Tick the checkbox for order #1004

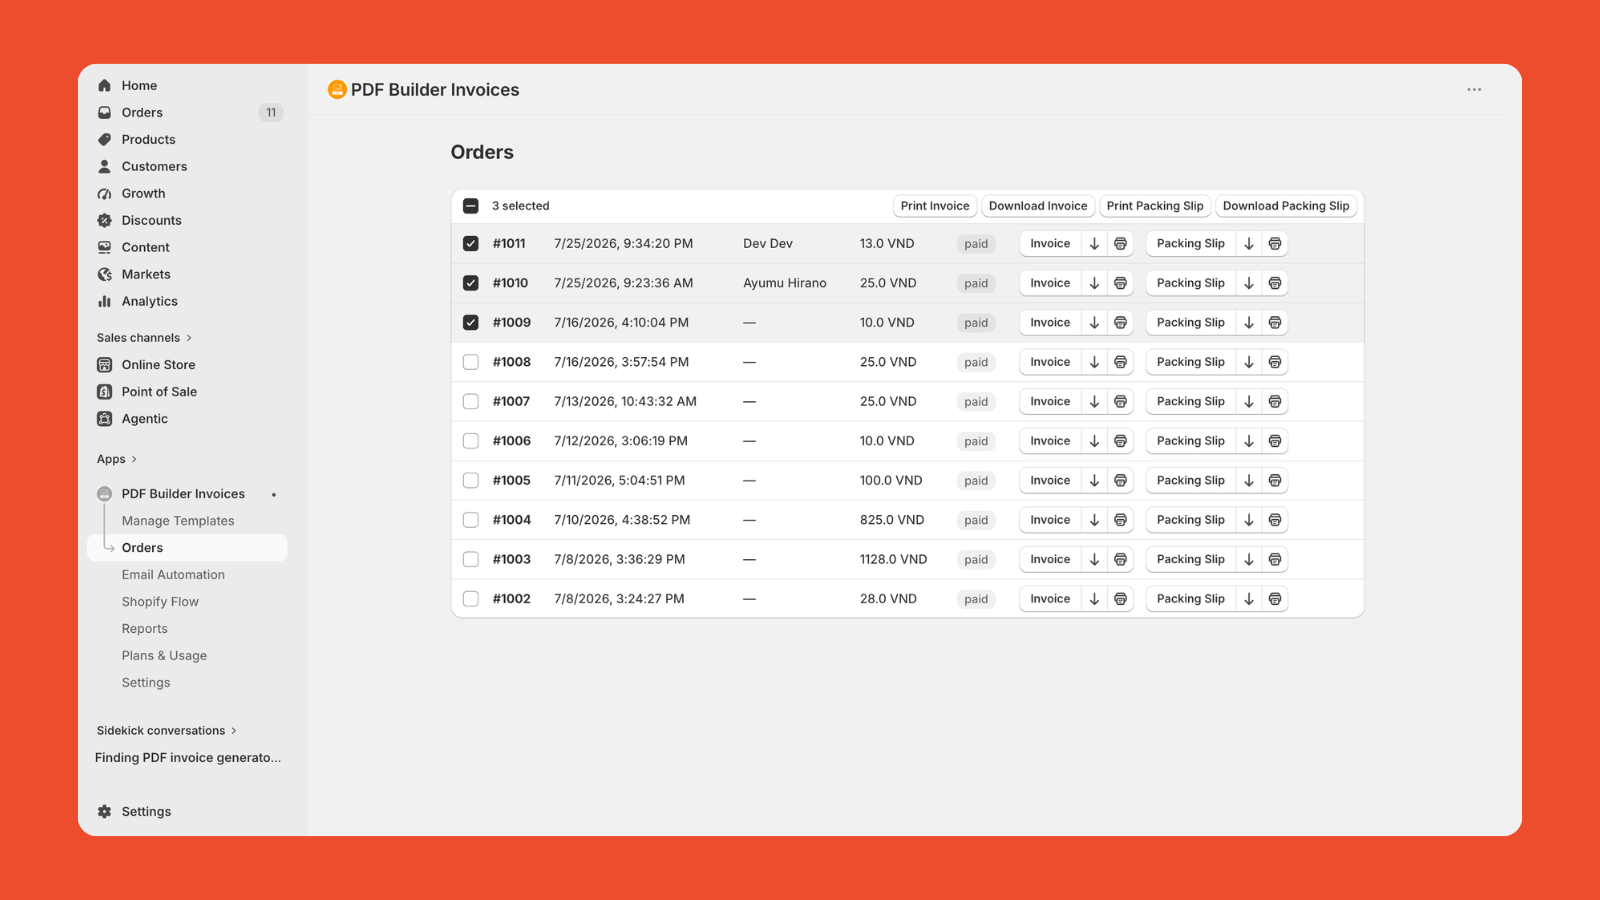click(471, 520)
